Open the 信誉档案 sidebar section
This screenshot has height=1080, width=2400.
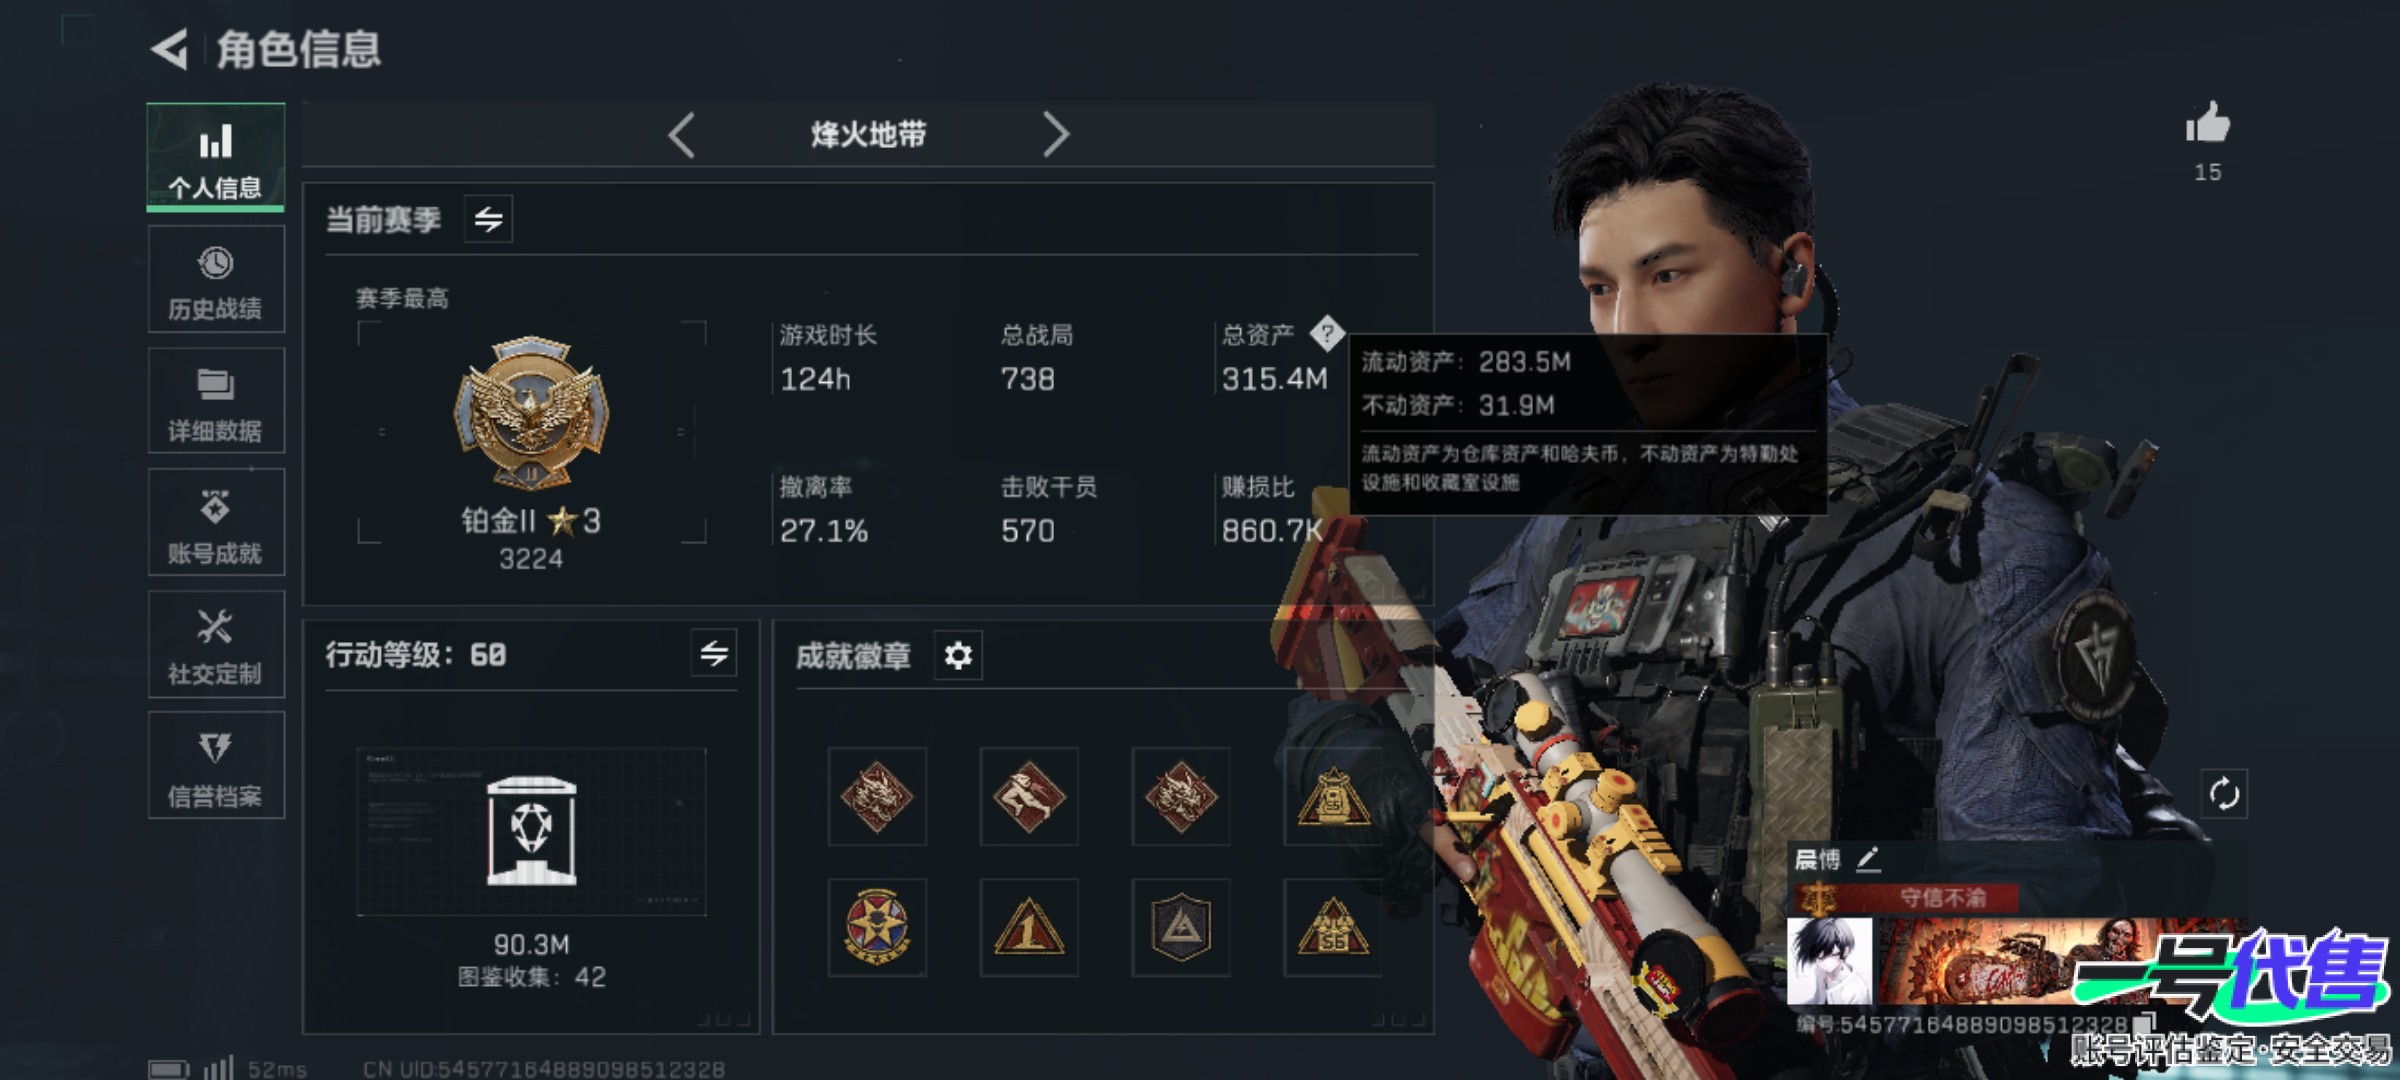[216, 766]
